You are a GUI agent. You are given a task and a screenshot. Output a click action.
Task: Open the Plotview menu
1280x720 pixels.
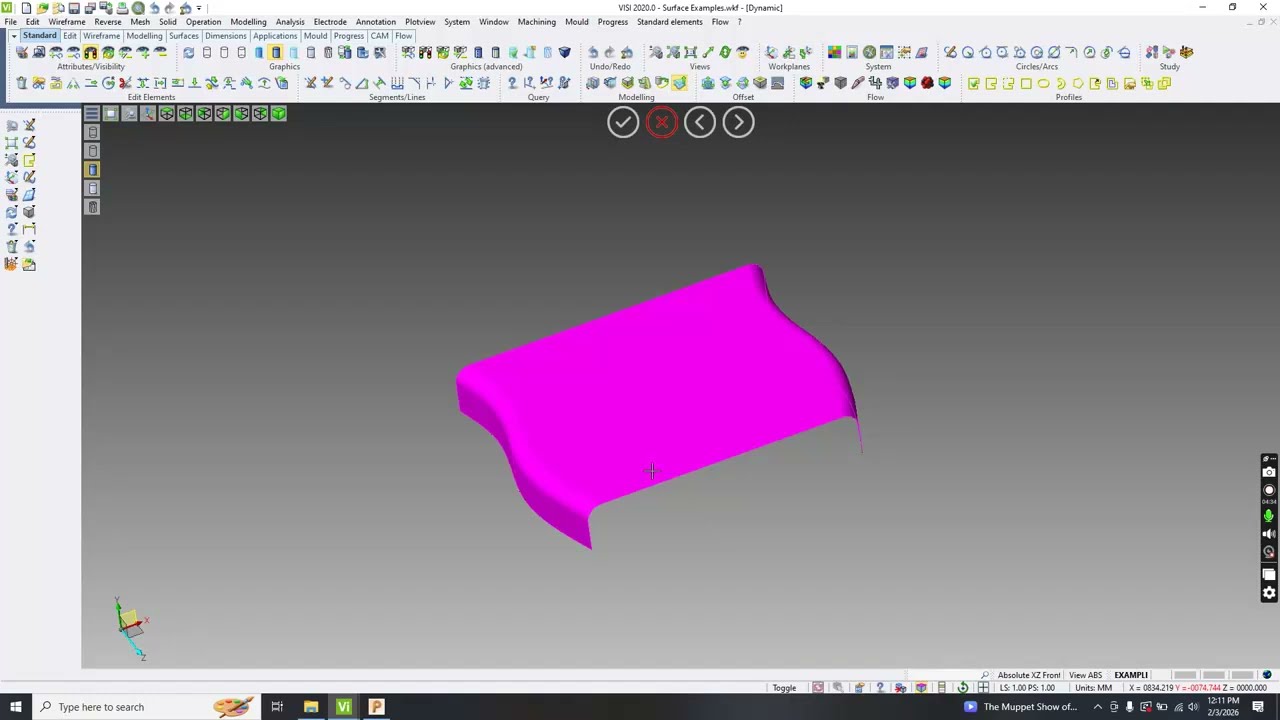point(420,22)
